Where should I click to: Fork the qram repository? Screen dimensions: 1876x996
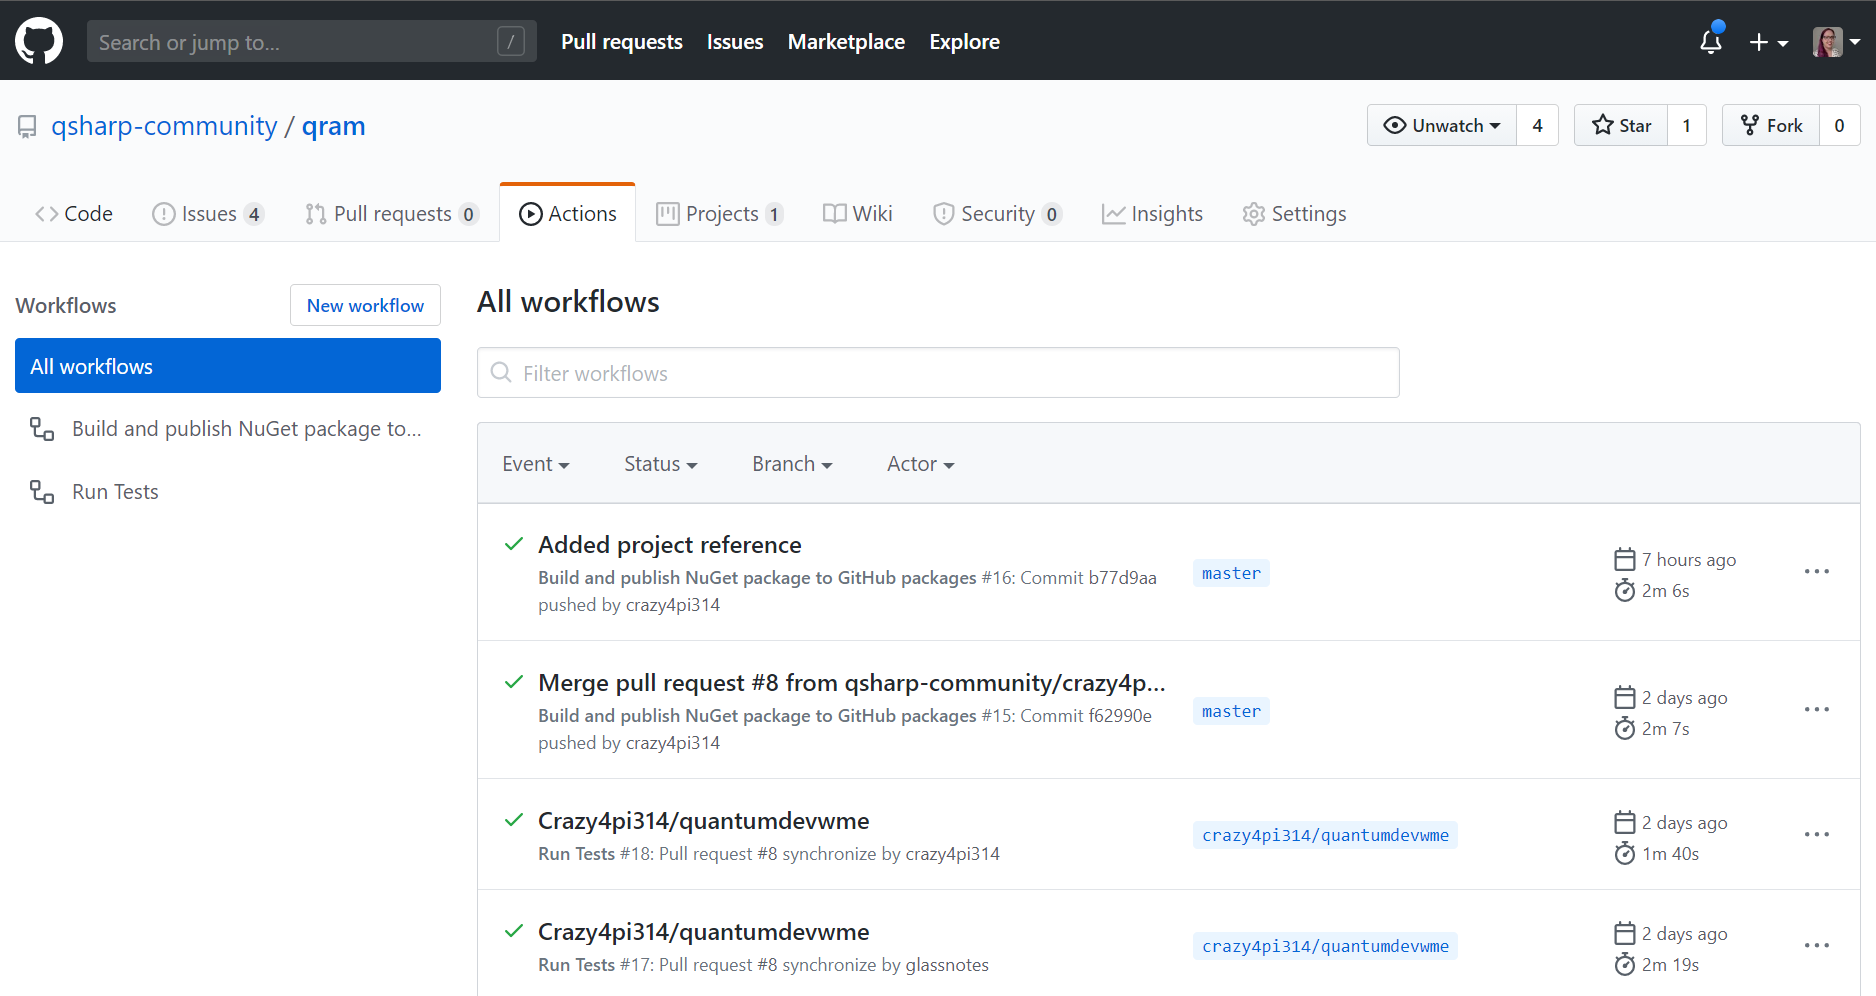click(1771, 125)
